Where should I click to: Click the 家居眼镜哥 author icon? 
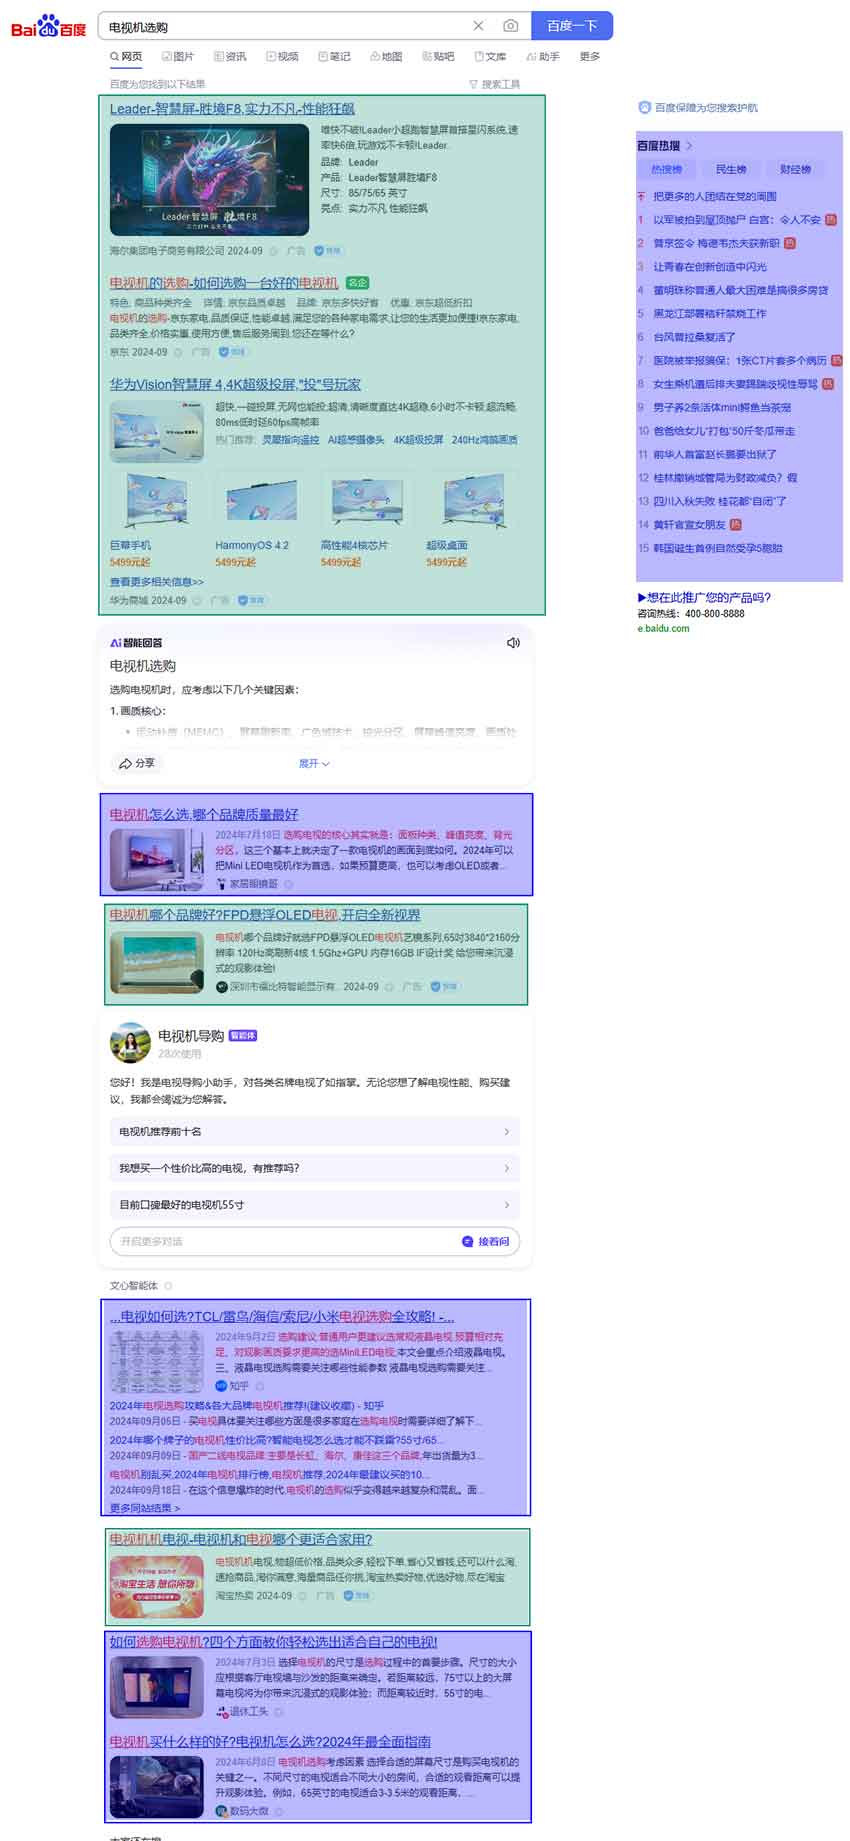(222, 884)
